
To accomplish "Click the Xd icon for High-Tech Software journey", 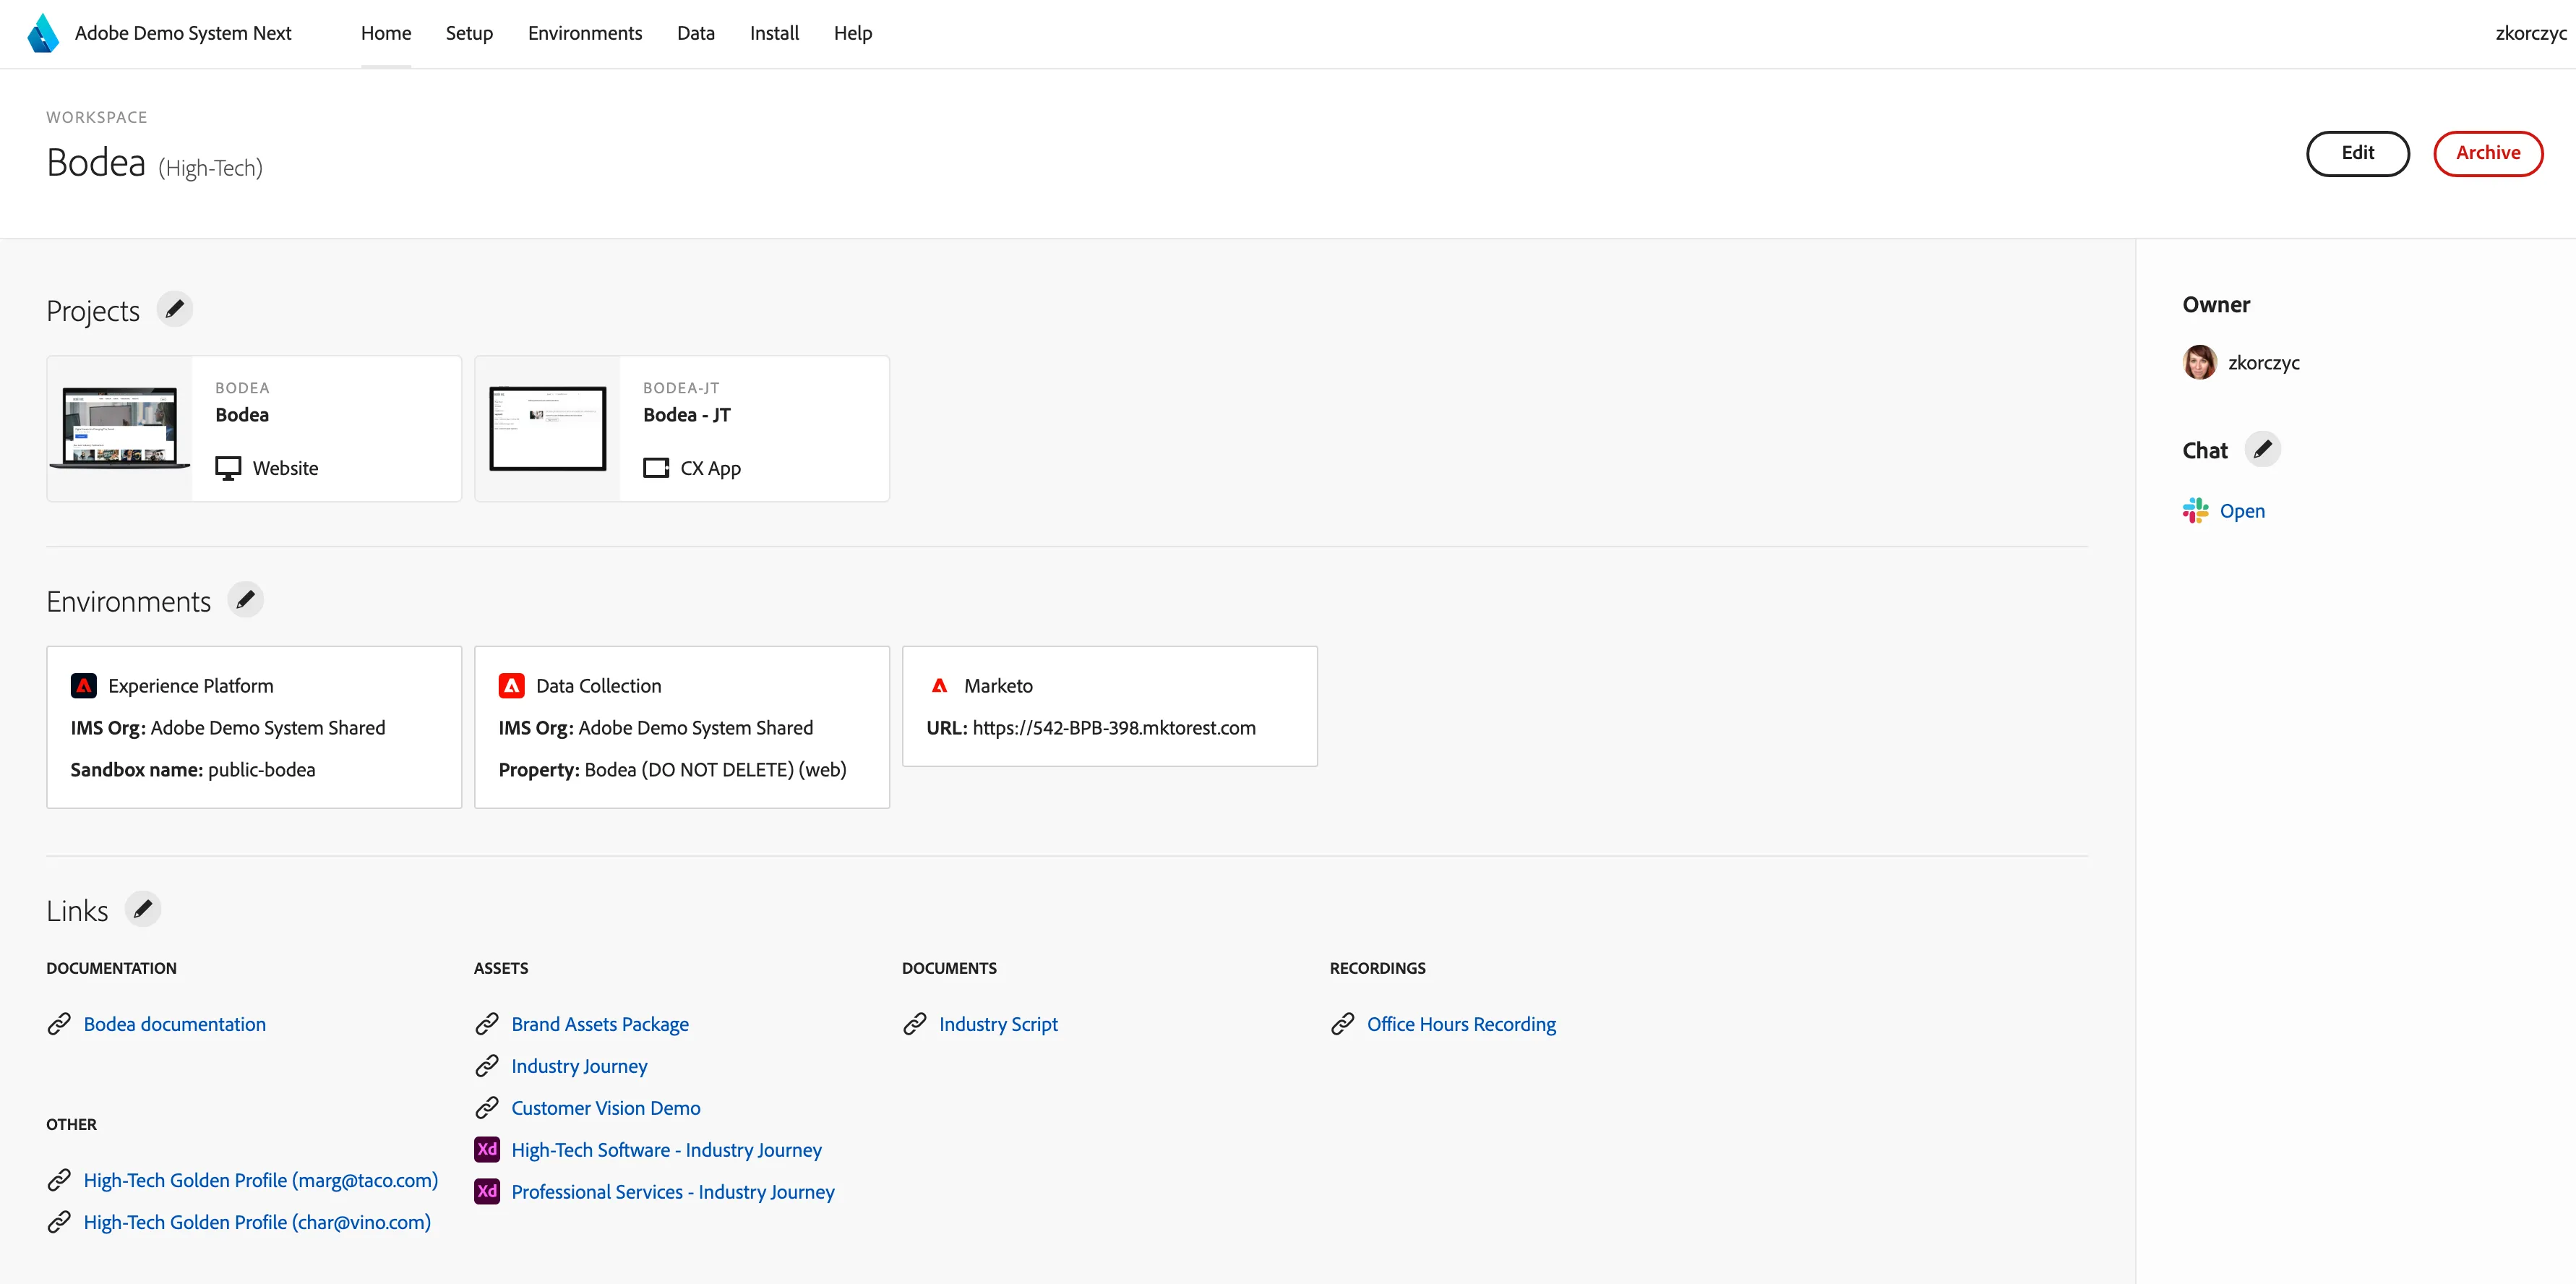I will 487,1150.
